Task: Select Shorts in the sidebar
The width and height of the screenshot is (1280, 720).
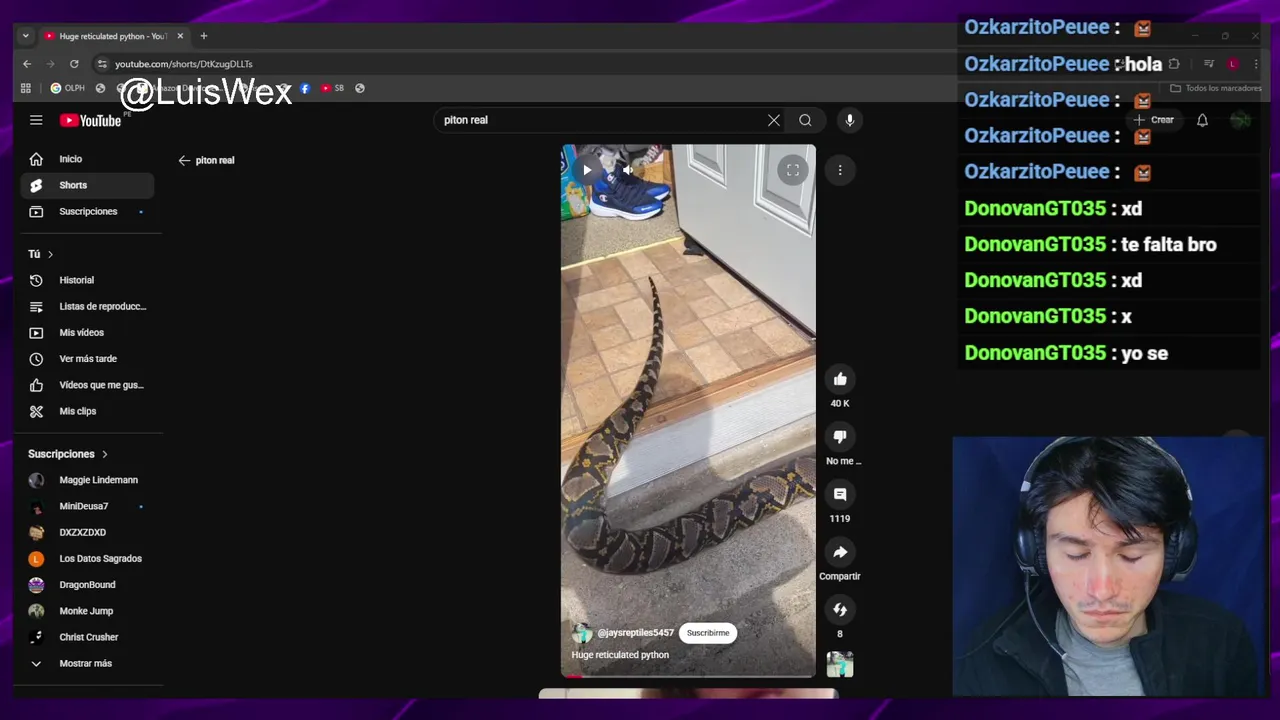Action: 87,185
